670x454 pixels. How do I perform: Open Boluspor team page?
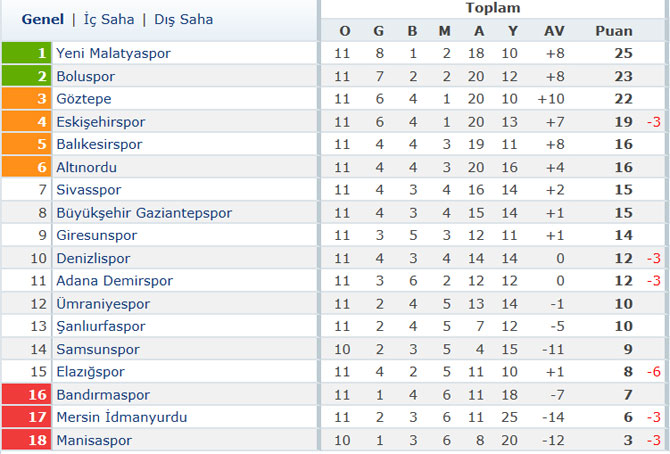tap(85, 77)
